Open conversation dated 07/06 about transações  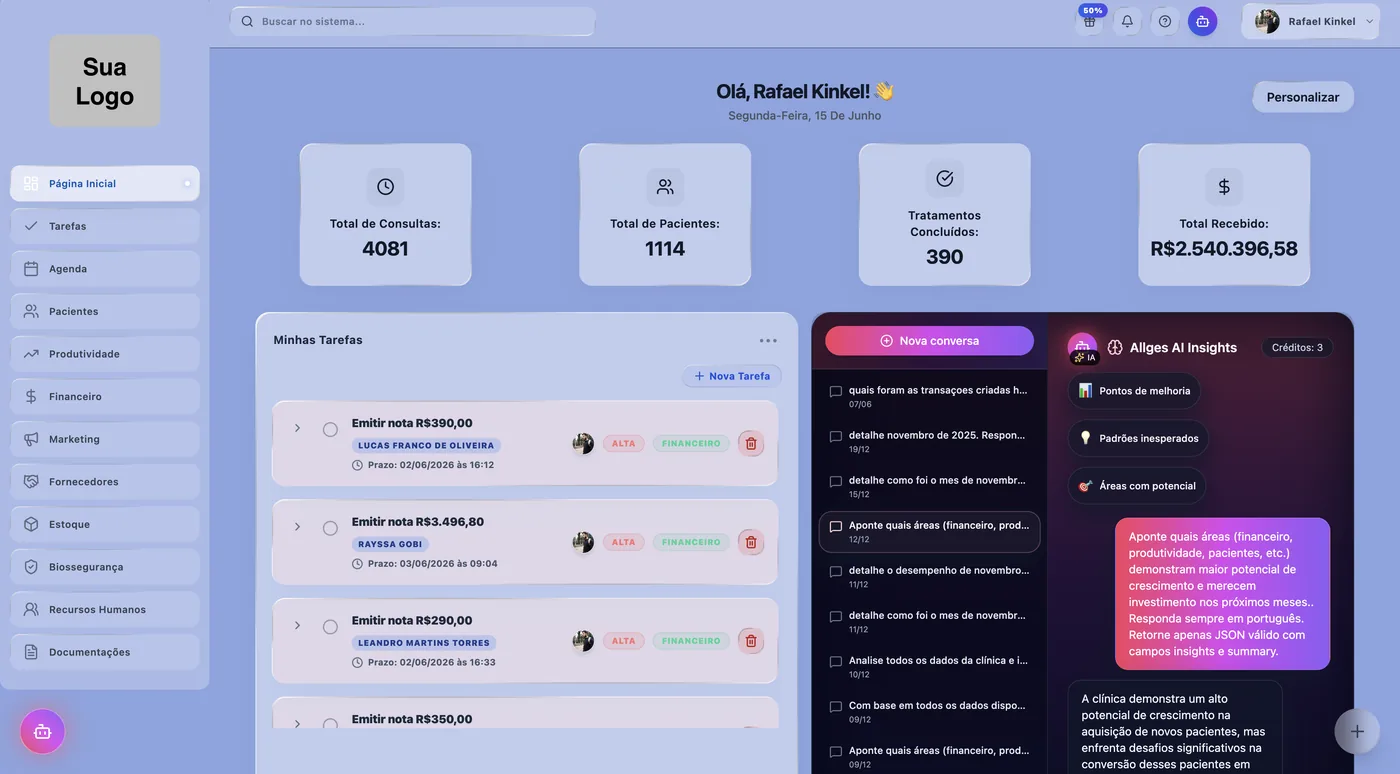929,396
